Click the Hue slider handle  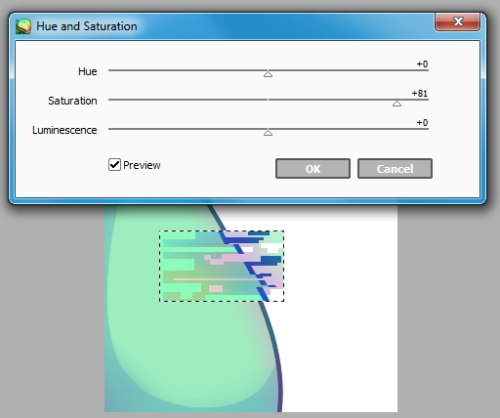[x=268, y=74]
